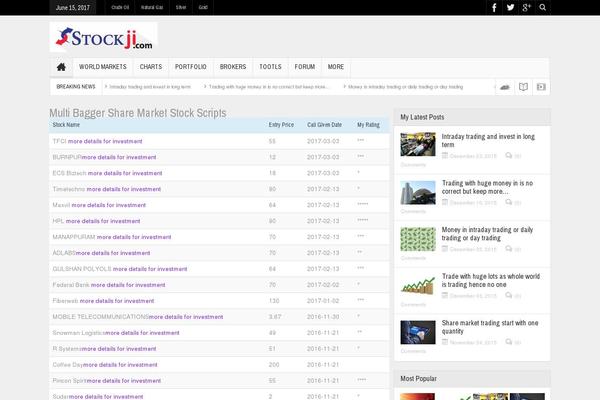Open BURNPUR more details for investment

(x=119, y=157)
